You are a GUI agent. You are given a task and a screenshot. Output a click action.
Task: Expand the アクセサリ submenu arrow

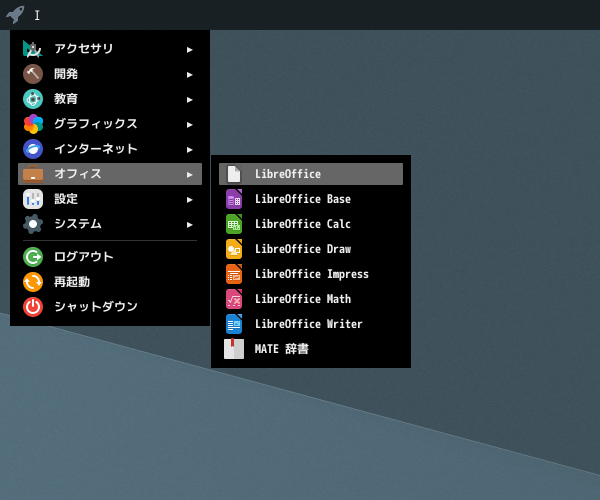coord(189,50)
